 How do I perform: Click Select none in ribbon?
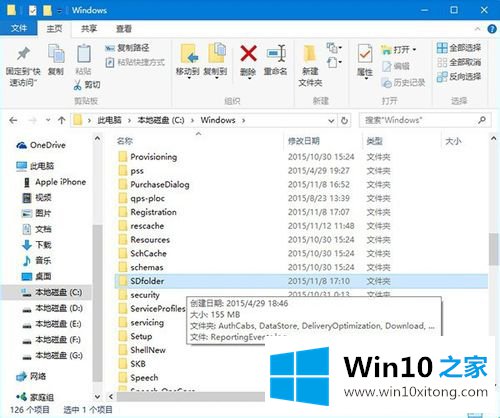click(459, 62)
